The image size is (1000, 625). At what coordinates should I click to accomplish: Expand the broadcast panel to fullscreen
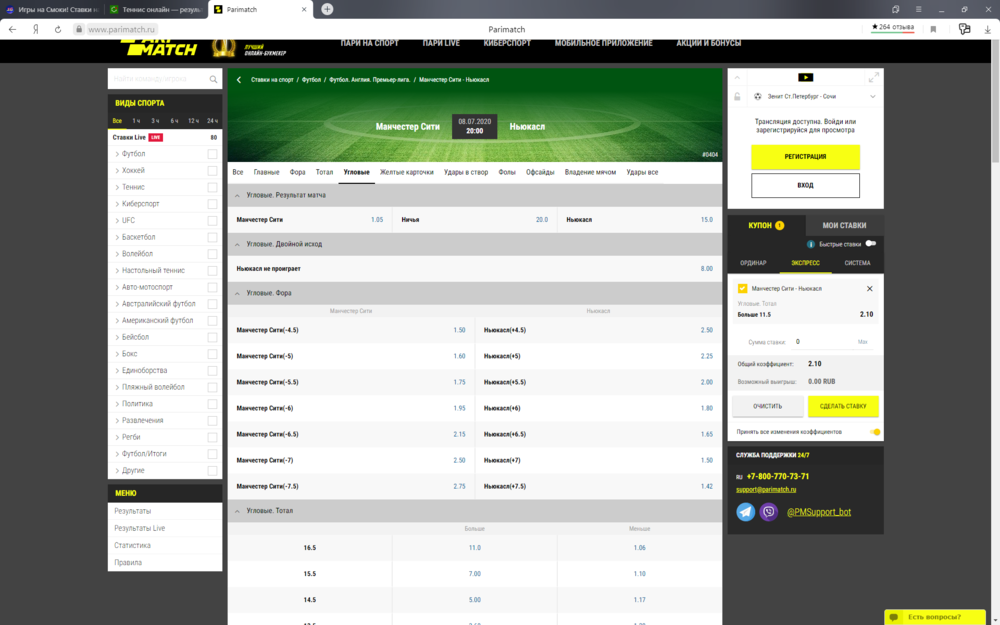[x=874, y=77]
